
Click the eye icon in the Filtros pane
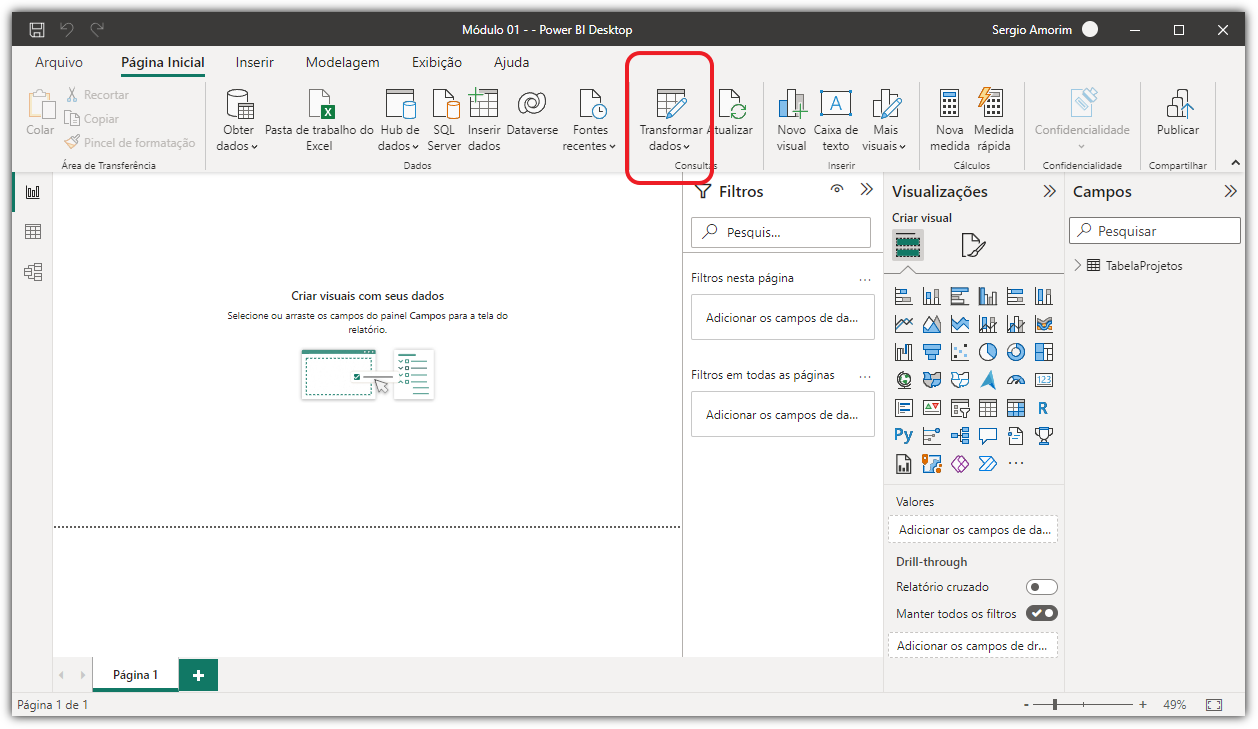click(837, 189)
